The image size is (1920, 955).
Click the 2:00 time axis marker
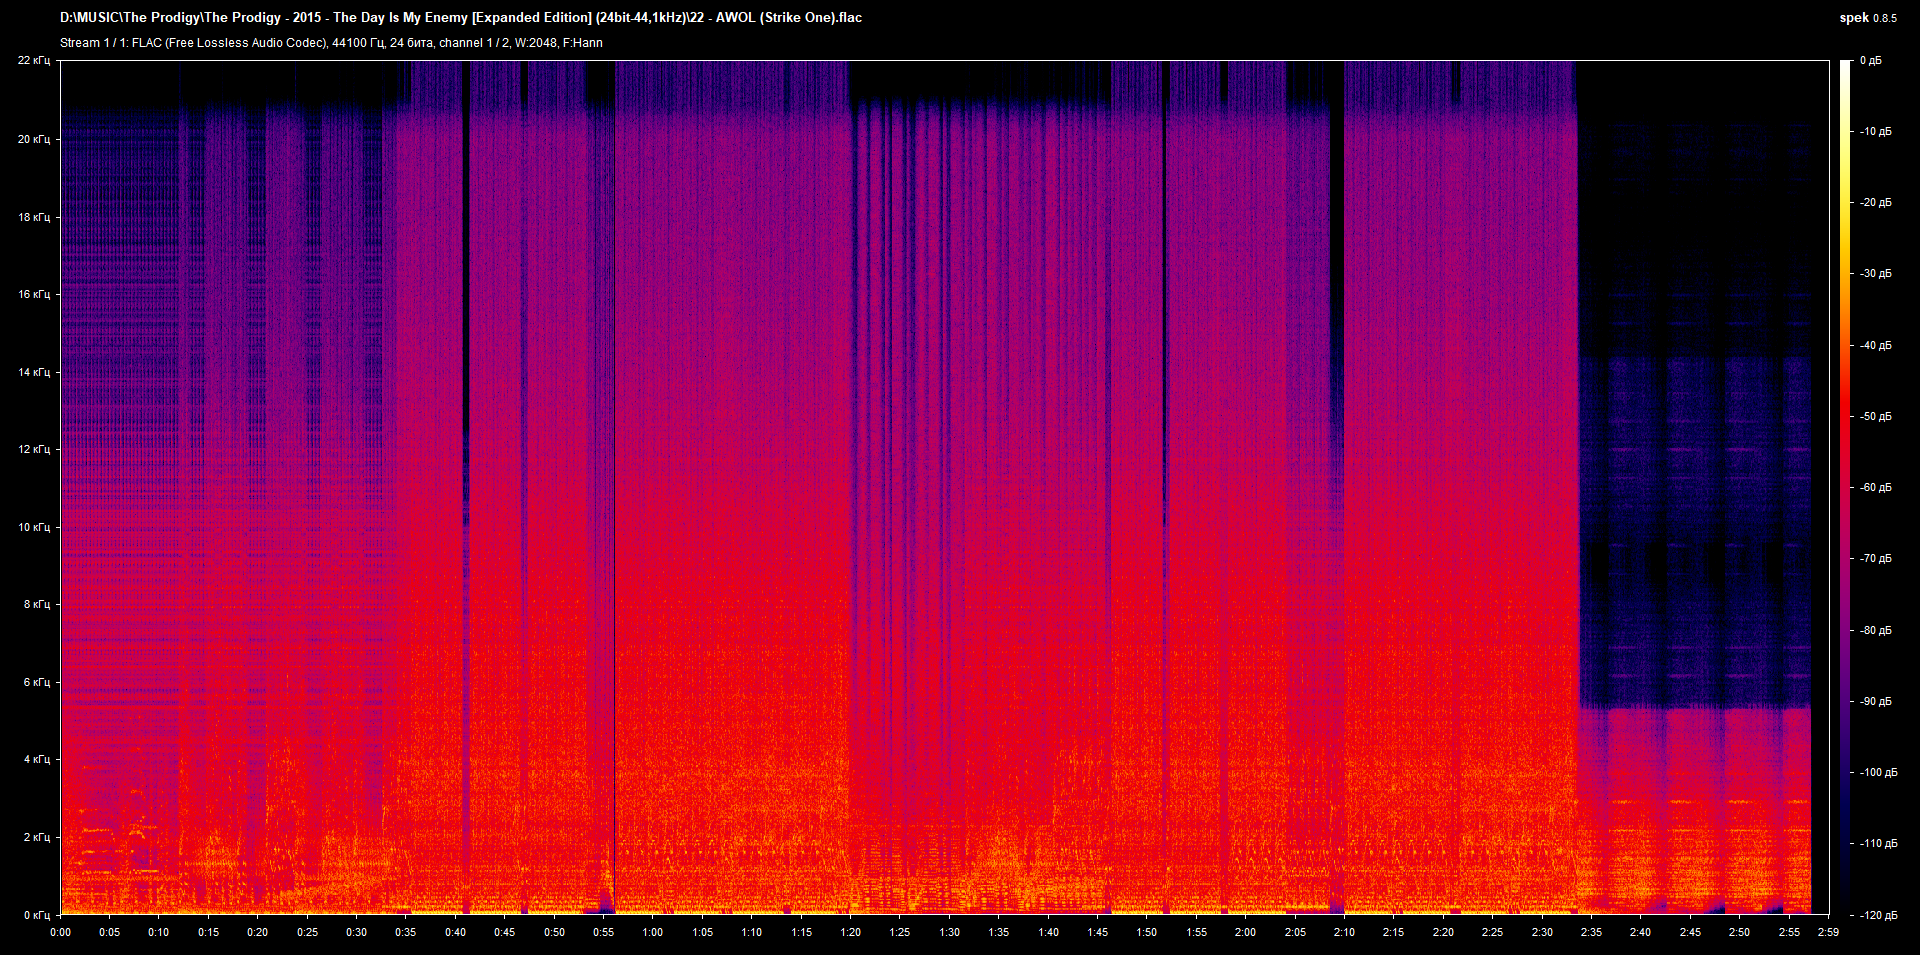tap(1245, 932)
